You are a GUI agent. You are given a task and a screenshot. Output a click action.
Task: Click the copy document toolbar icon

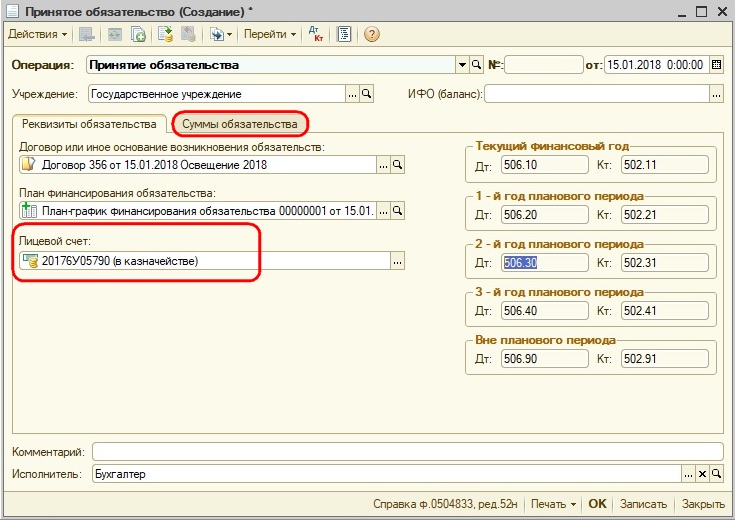coord(139,34)
